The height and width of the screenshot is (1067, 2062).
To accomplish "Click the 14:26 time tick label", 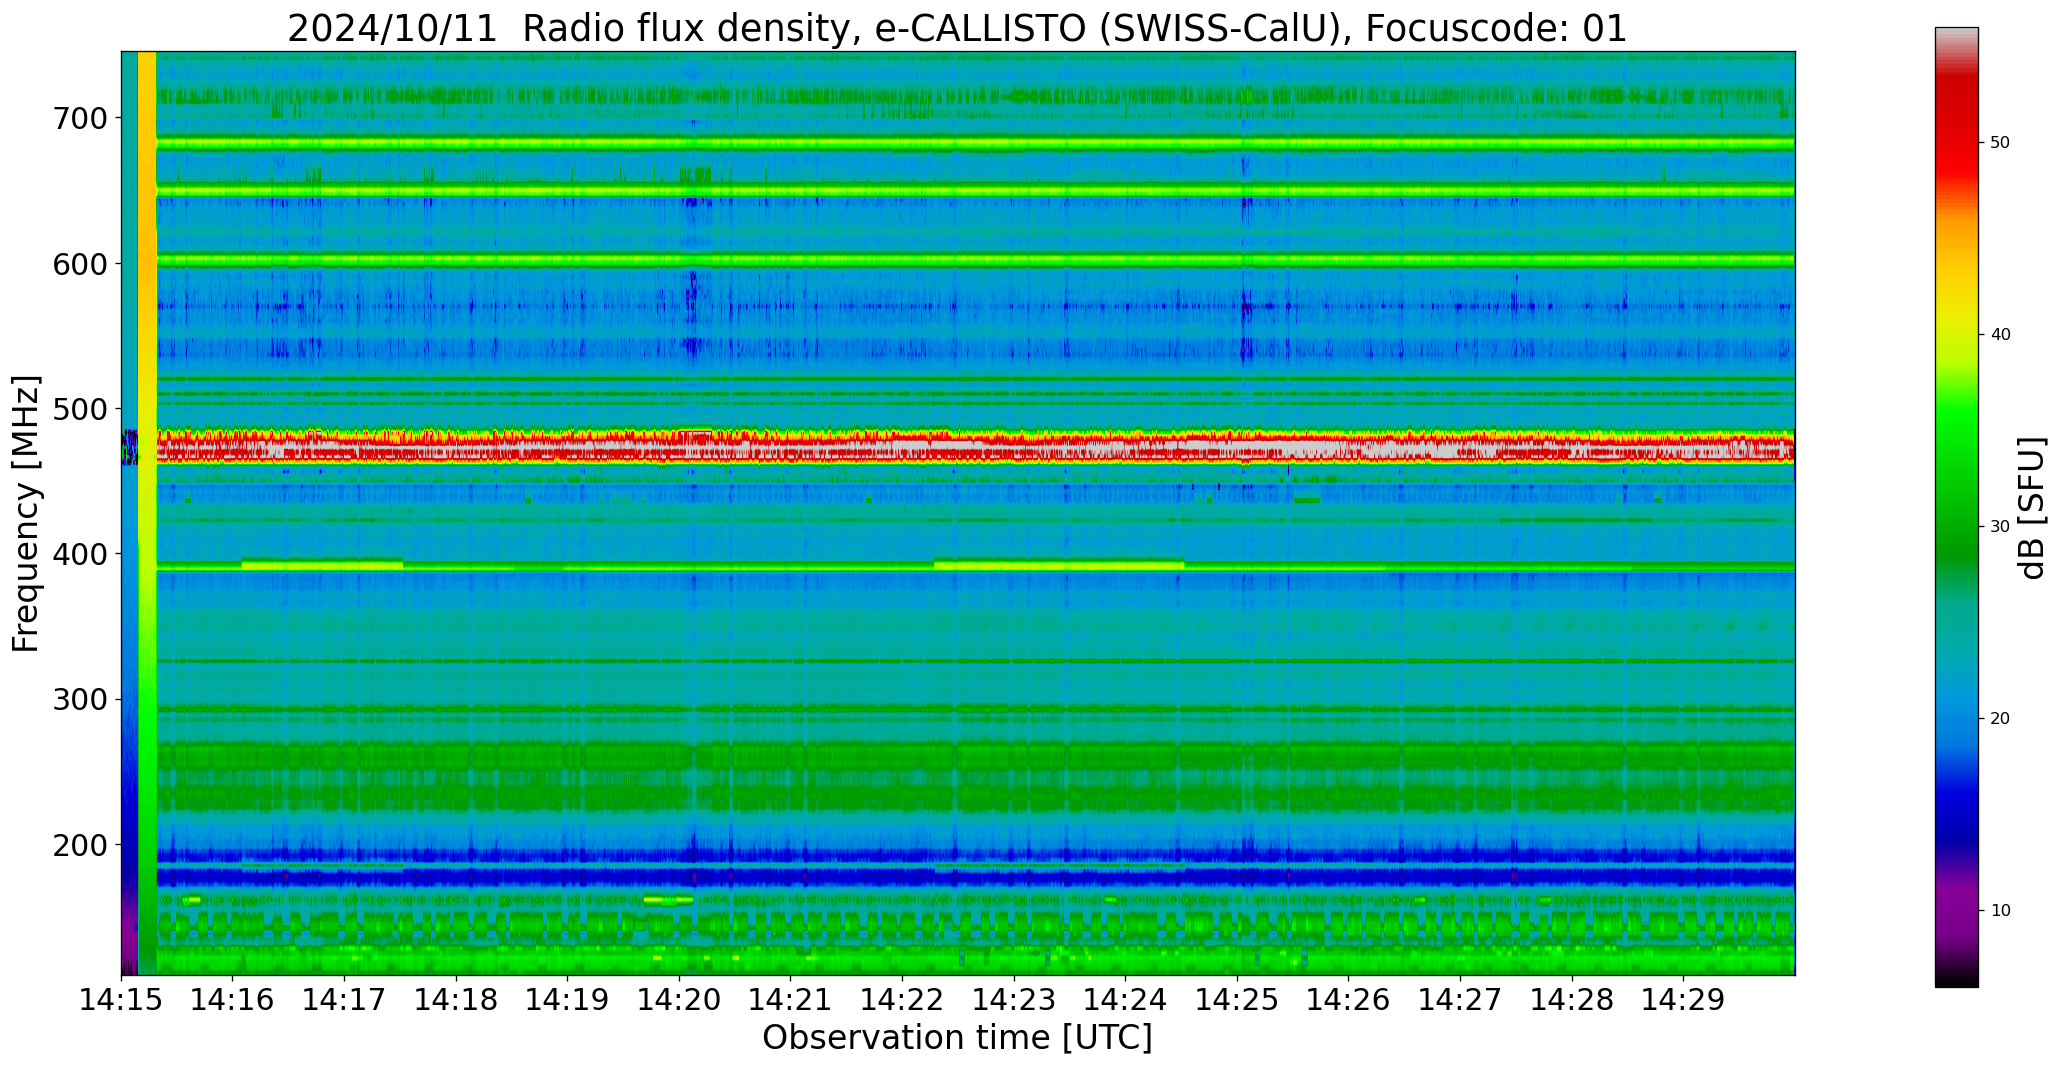I will coord(1349,999).
